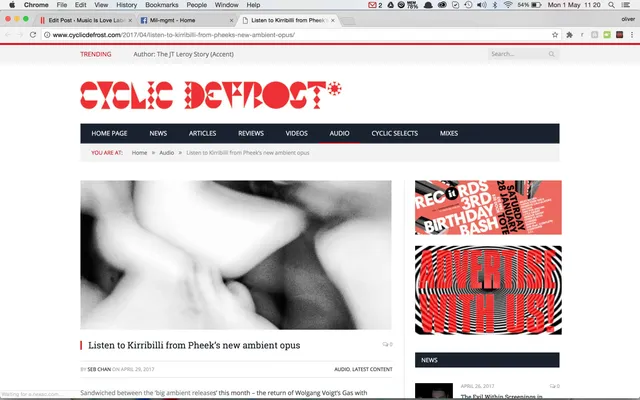
Task: Click the Advertise With Us banner
Action: 488,290
